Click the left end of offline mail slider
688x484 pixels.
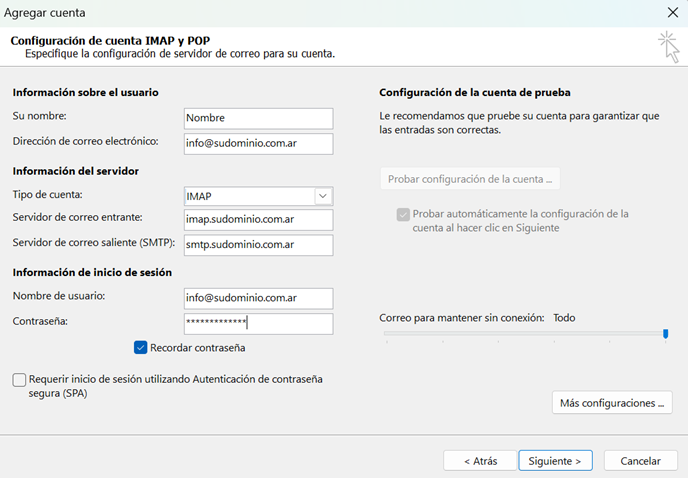(x=386, y=334)
